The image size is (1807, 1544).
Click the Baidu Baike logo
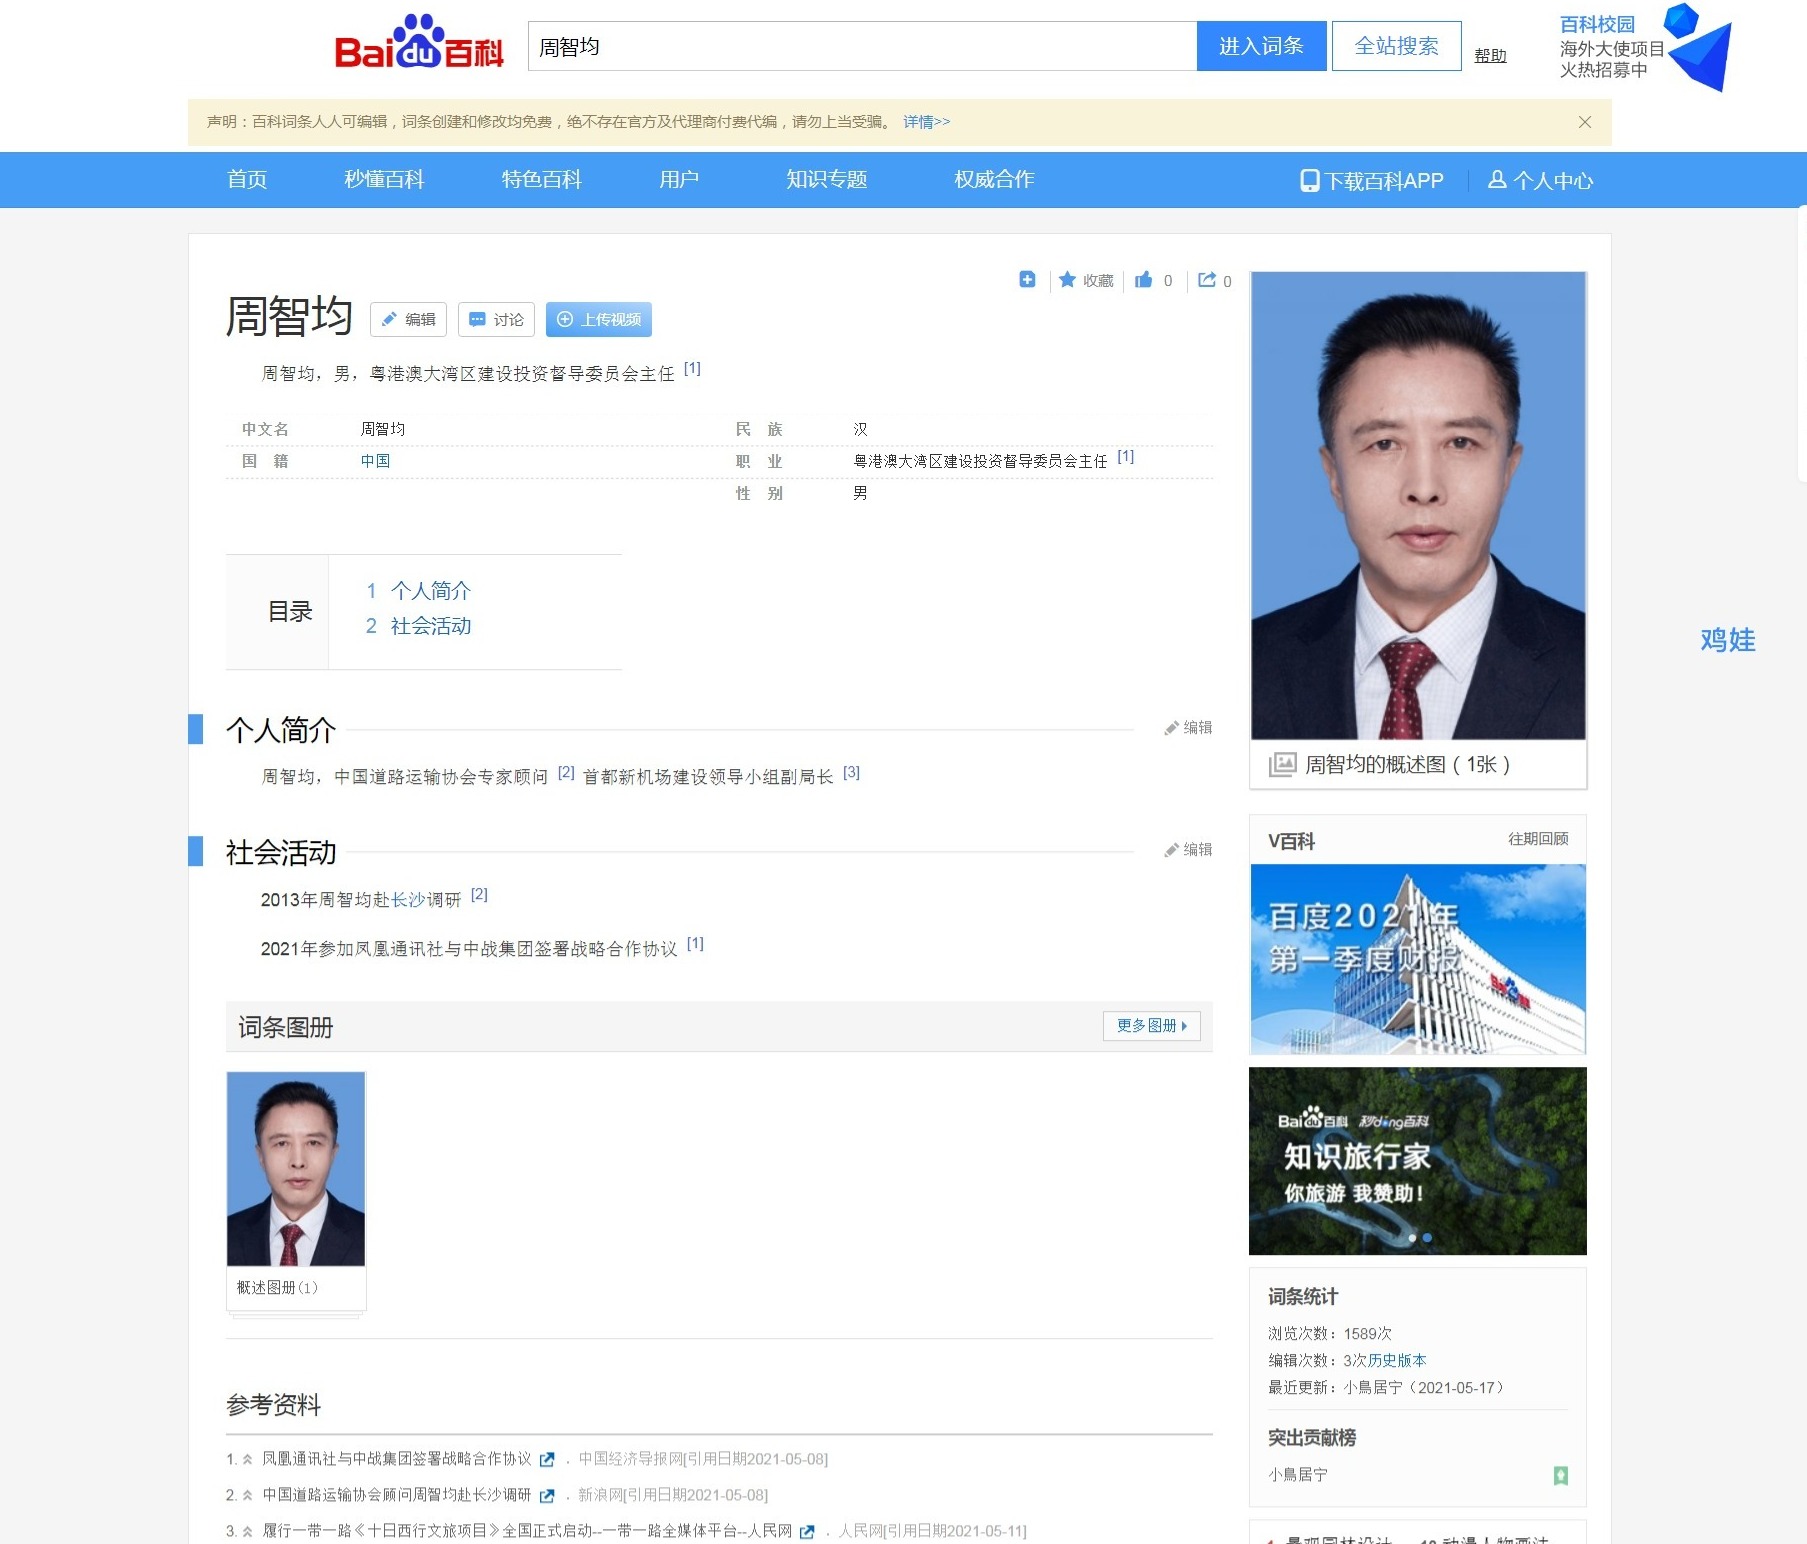(418, 45)
